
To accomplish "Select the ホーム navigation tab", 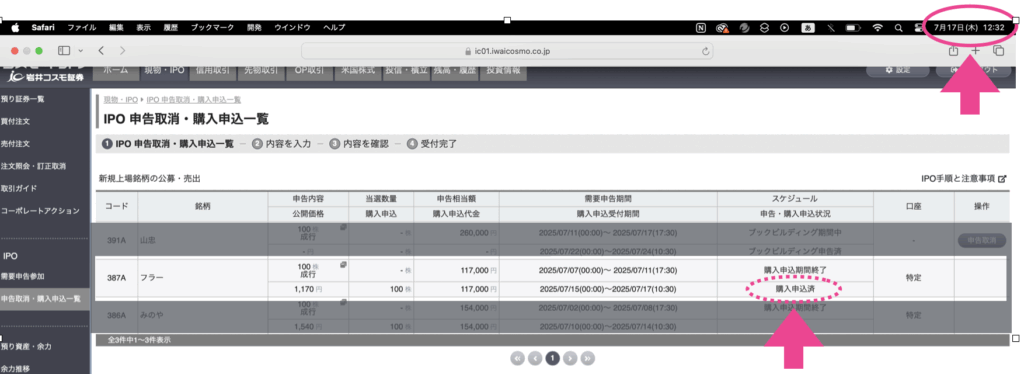I will [116, 71].
